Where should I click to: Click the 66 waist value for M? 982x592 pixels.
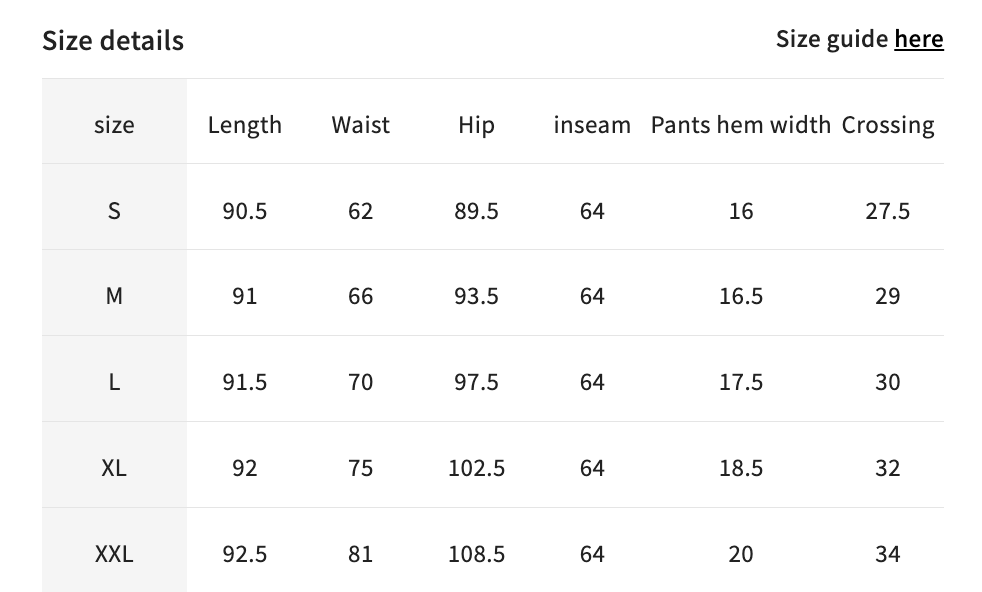point(361,297)
